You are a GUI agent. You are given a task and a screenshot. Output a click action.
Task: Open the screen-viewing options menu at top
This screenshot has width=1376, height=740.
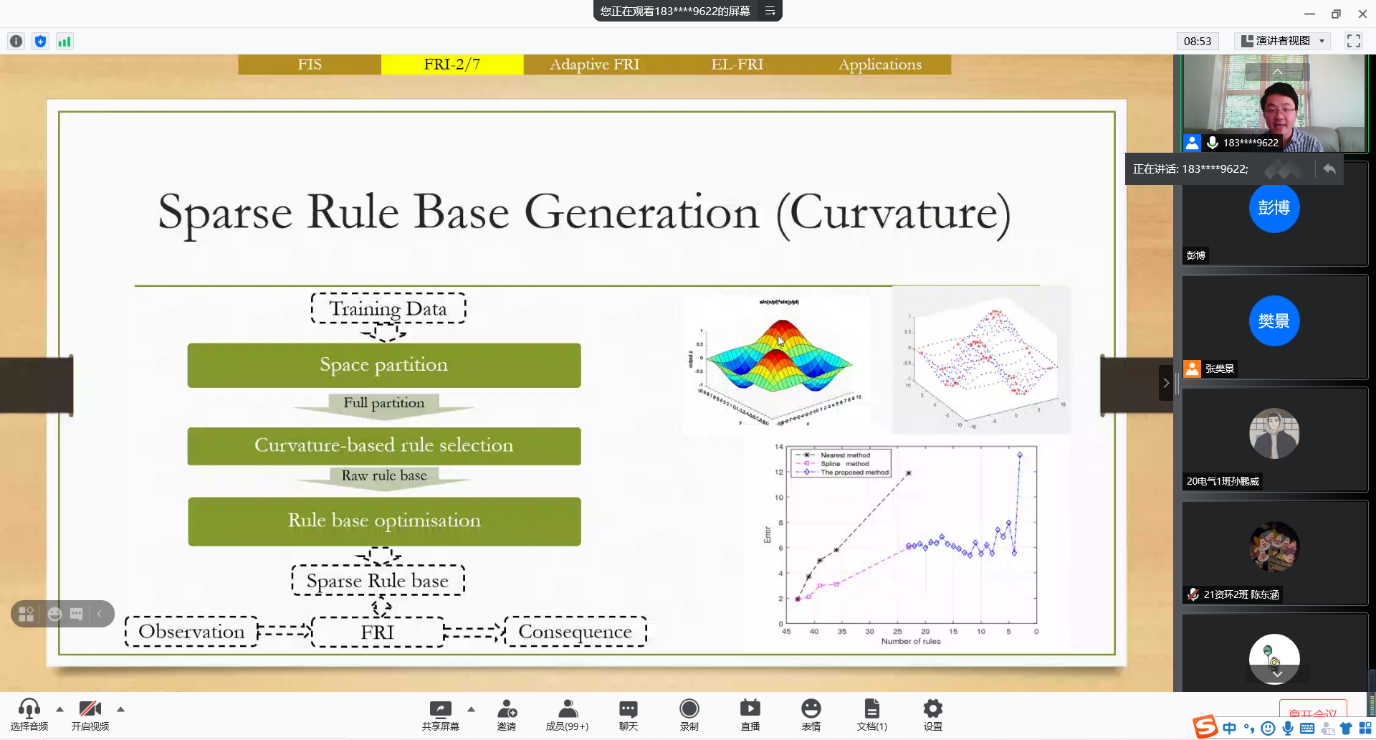(770, 11)
